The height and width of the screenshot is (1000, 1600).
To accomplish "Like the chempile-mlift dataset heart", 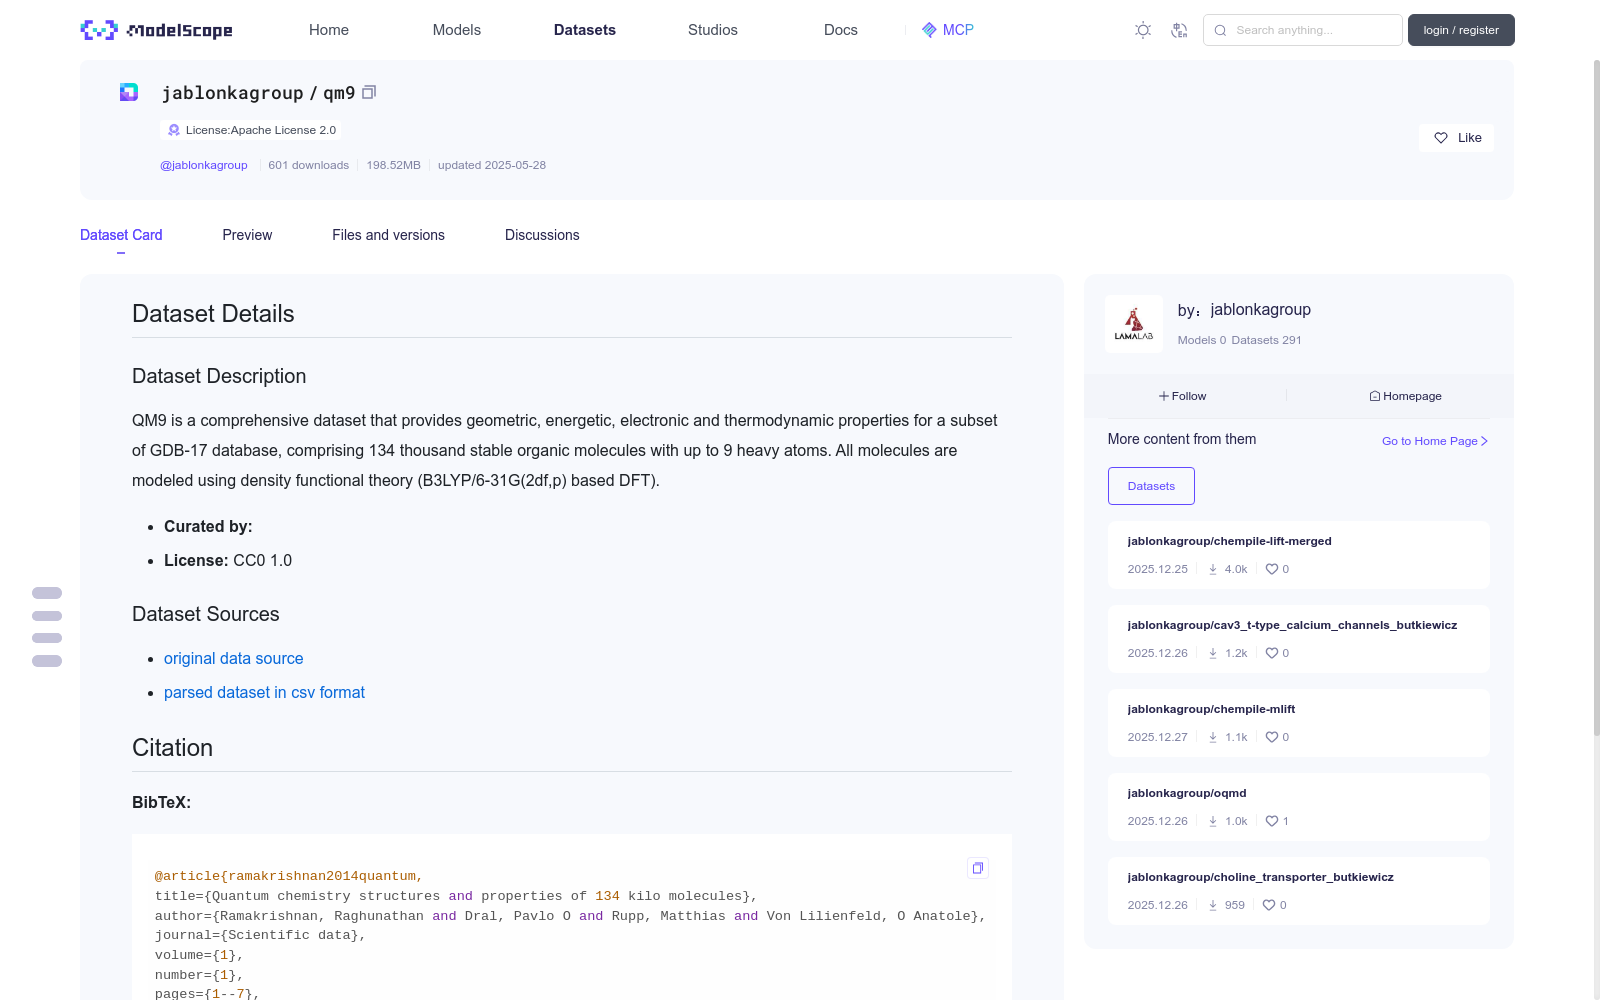I will 1272,737.
